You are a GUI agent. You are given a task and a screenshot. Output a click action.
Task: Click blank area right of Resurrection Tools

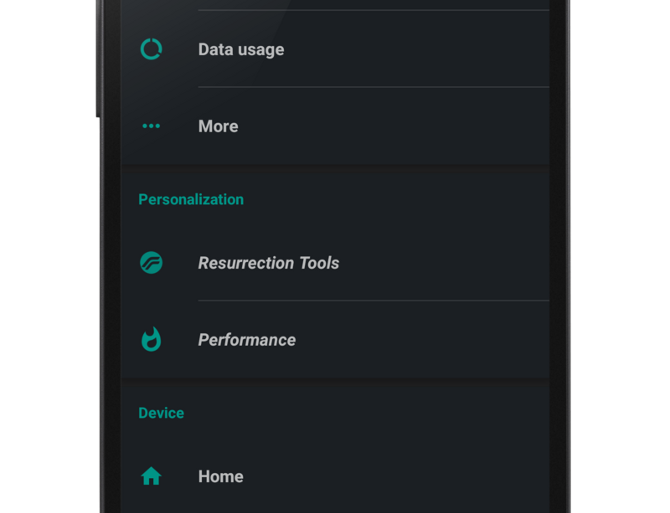coord(450,263)
